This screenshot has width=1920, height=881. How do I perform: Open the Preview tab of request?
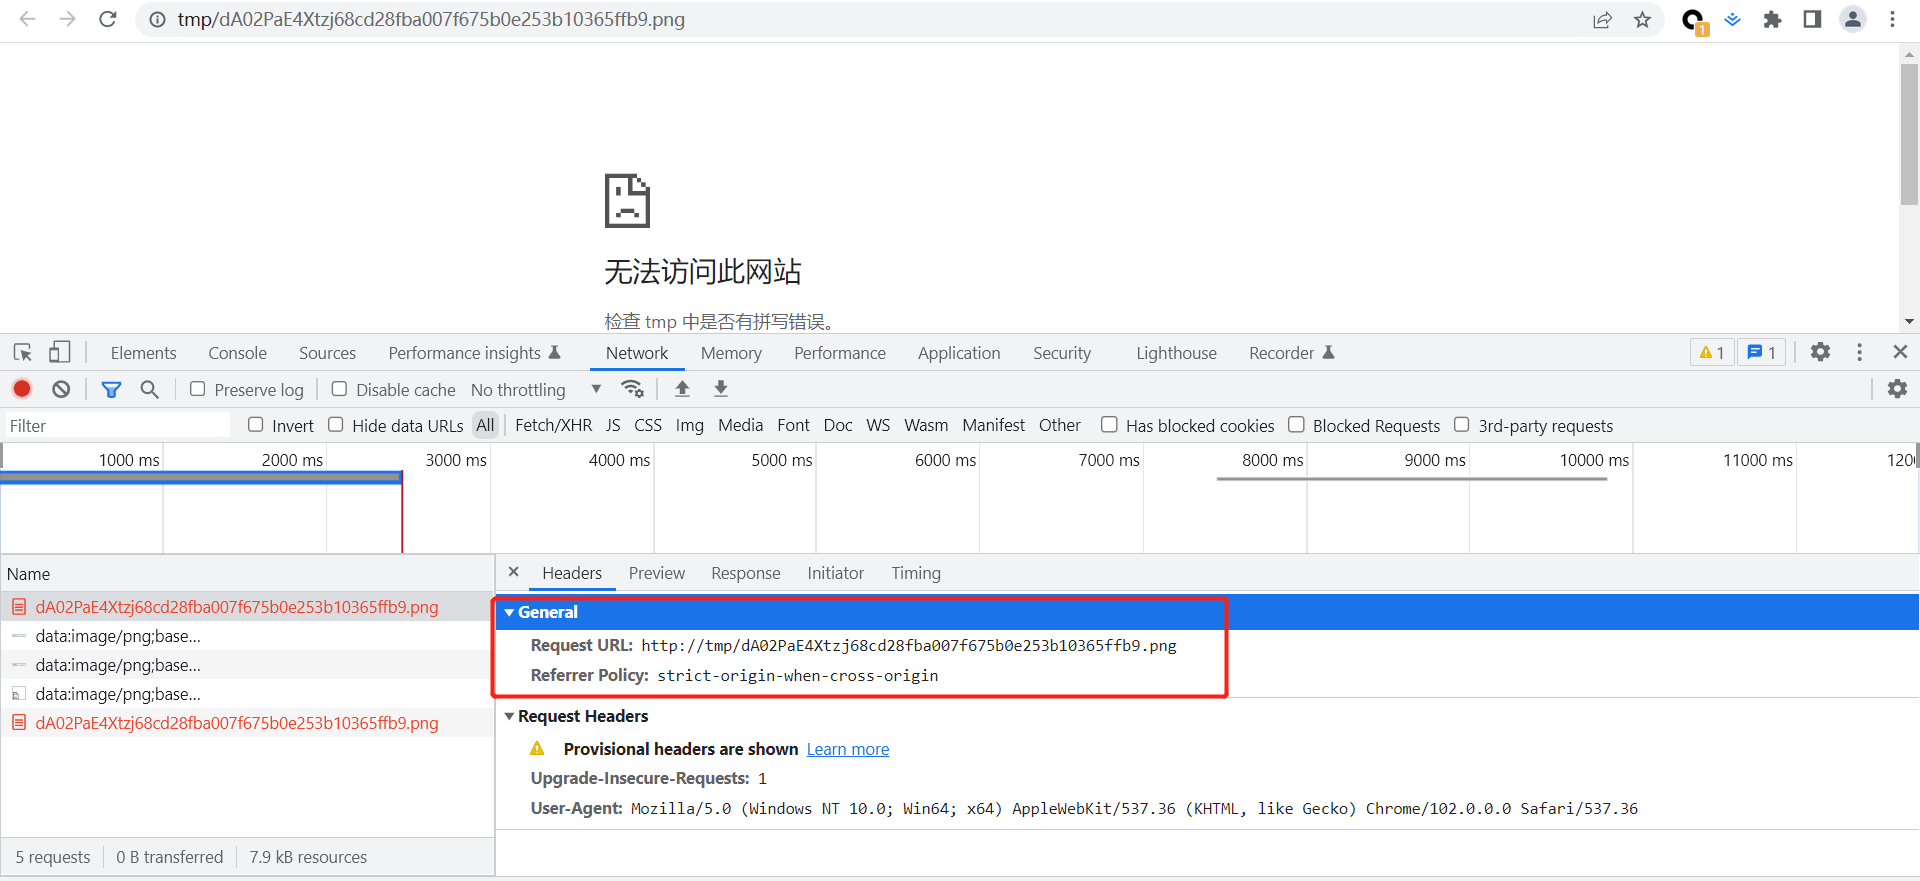657,573
